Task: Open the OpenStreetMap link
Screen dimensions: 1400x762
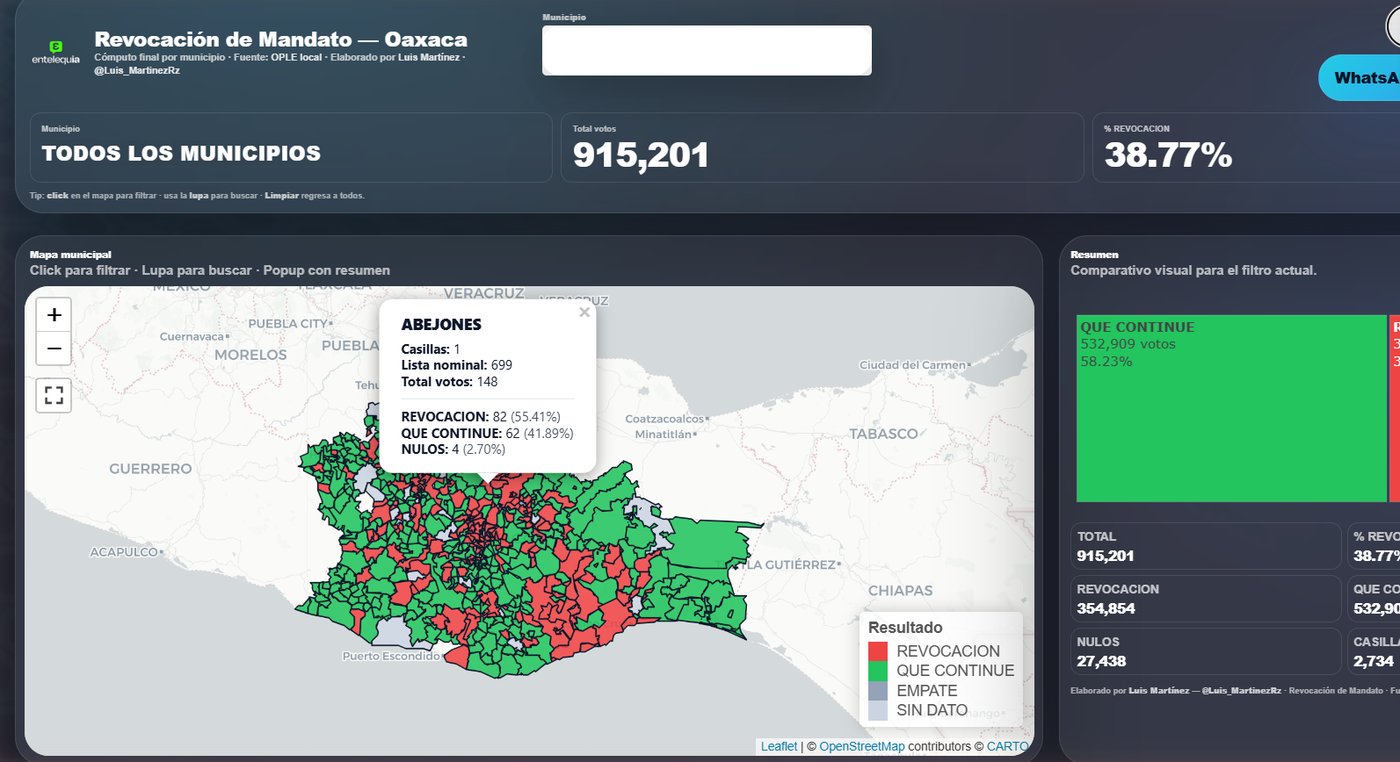Action: [x=862, y=746]
